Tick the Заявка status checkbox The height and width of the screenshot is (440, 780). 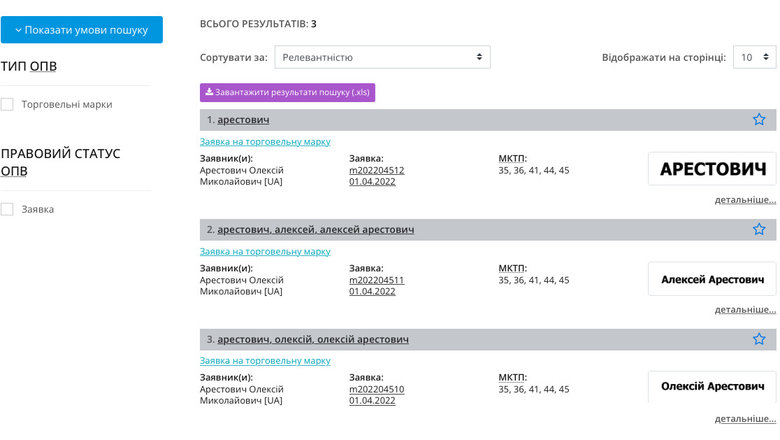coord(7,209)
